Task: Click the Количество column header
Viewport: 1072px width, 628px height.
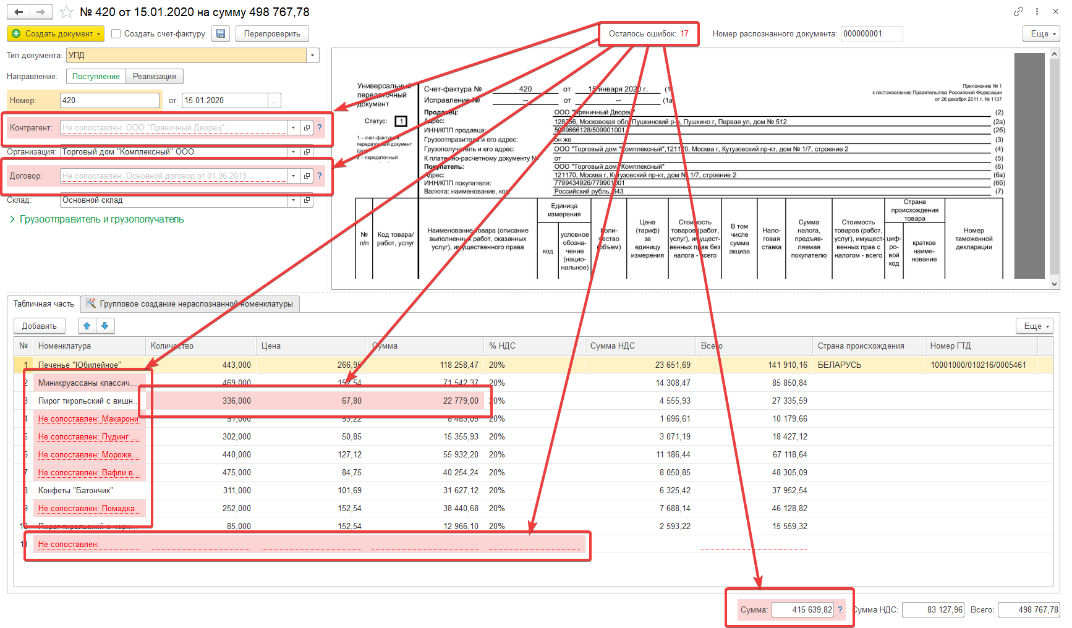Action: click(200, 346)
